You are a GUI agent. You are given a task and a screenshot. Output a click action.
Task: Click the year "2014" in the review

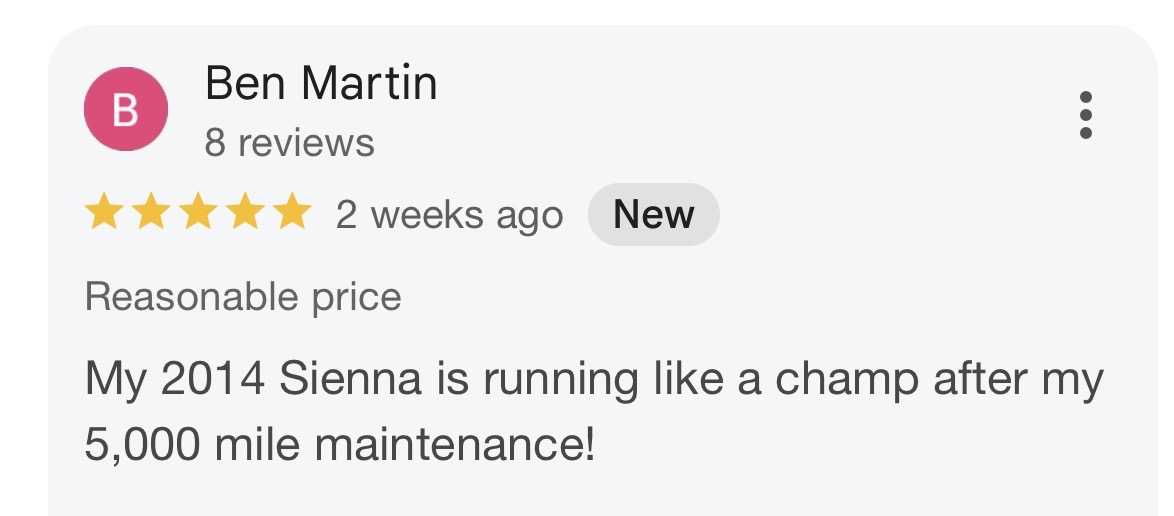(x=212, y=380)
